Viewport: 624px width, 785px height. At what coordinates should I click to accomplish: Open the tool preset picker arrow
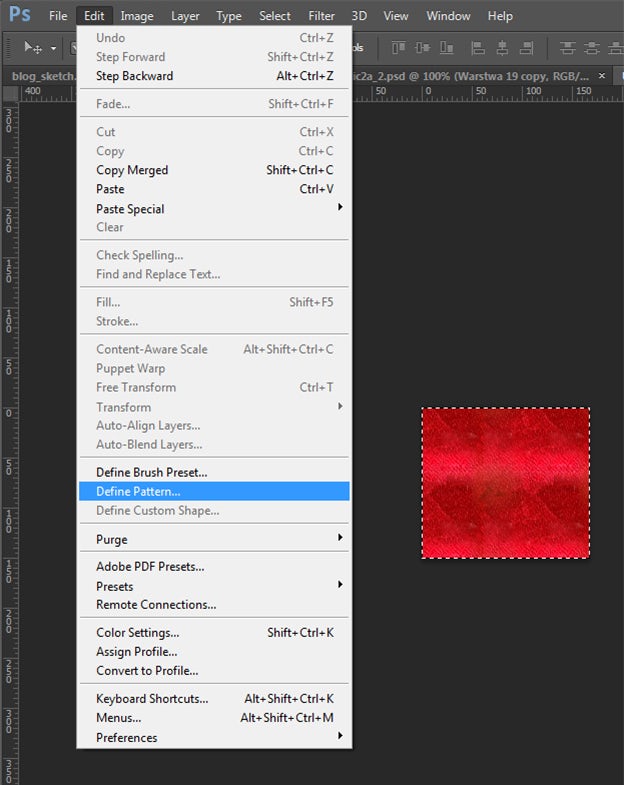pyautogui.click(x=53, y=48)
